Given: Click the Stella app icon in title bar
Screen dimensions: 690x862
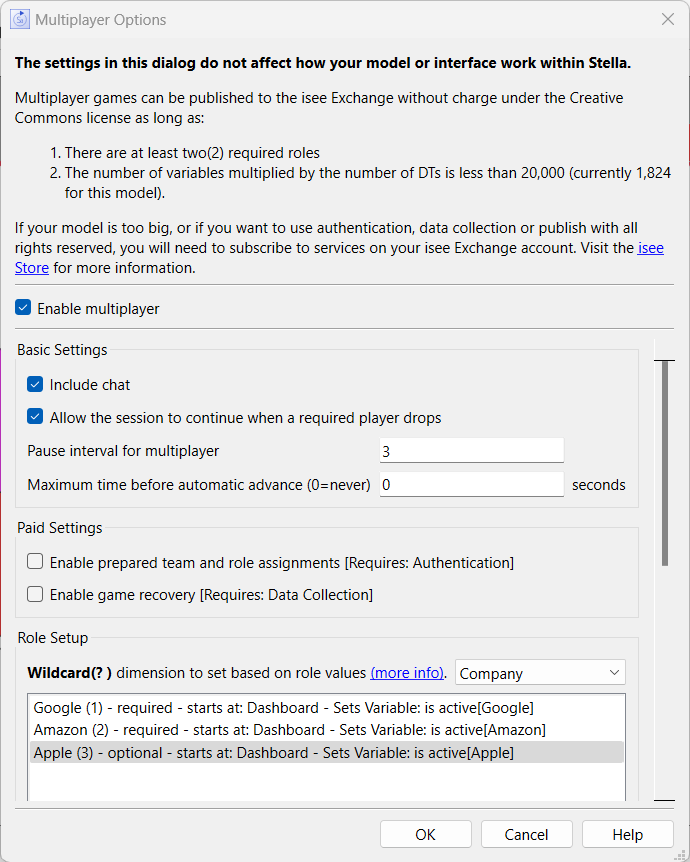Looking at the screenshot, I should [x=20, y=19].
